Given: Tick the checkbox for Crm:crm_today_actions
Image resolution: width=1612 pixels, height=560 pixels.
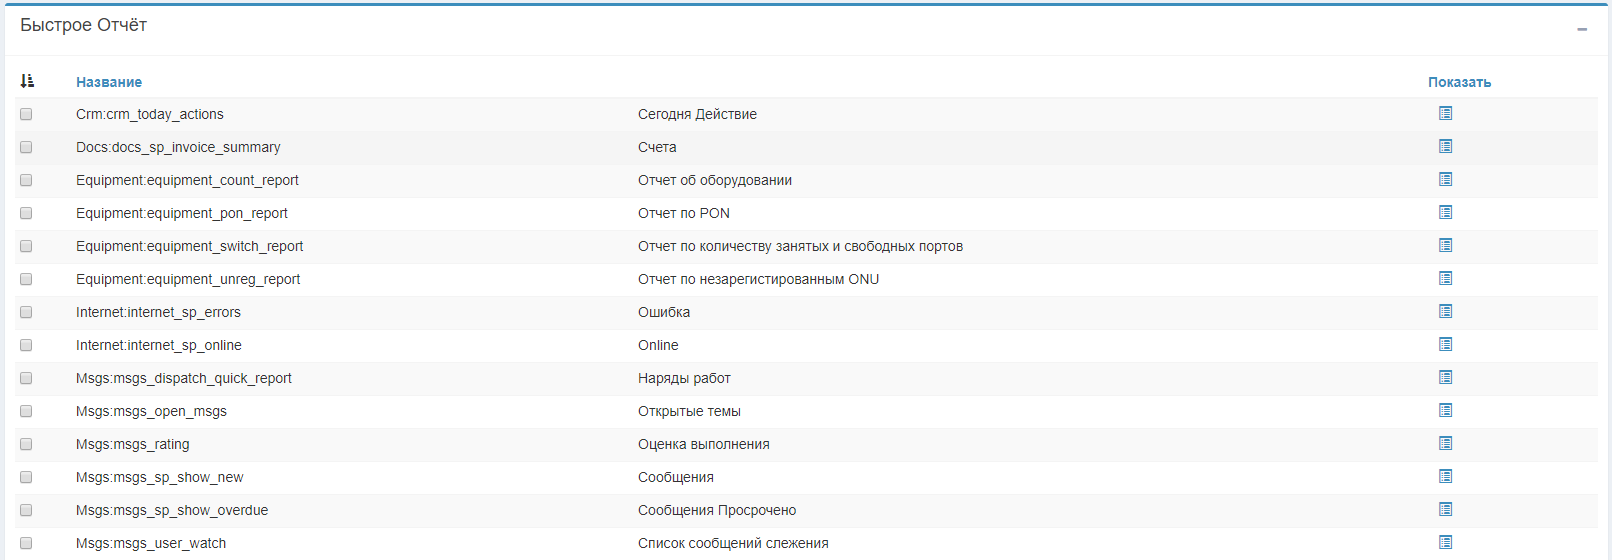Looking at the screenshot, I should (26, 114).
